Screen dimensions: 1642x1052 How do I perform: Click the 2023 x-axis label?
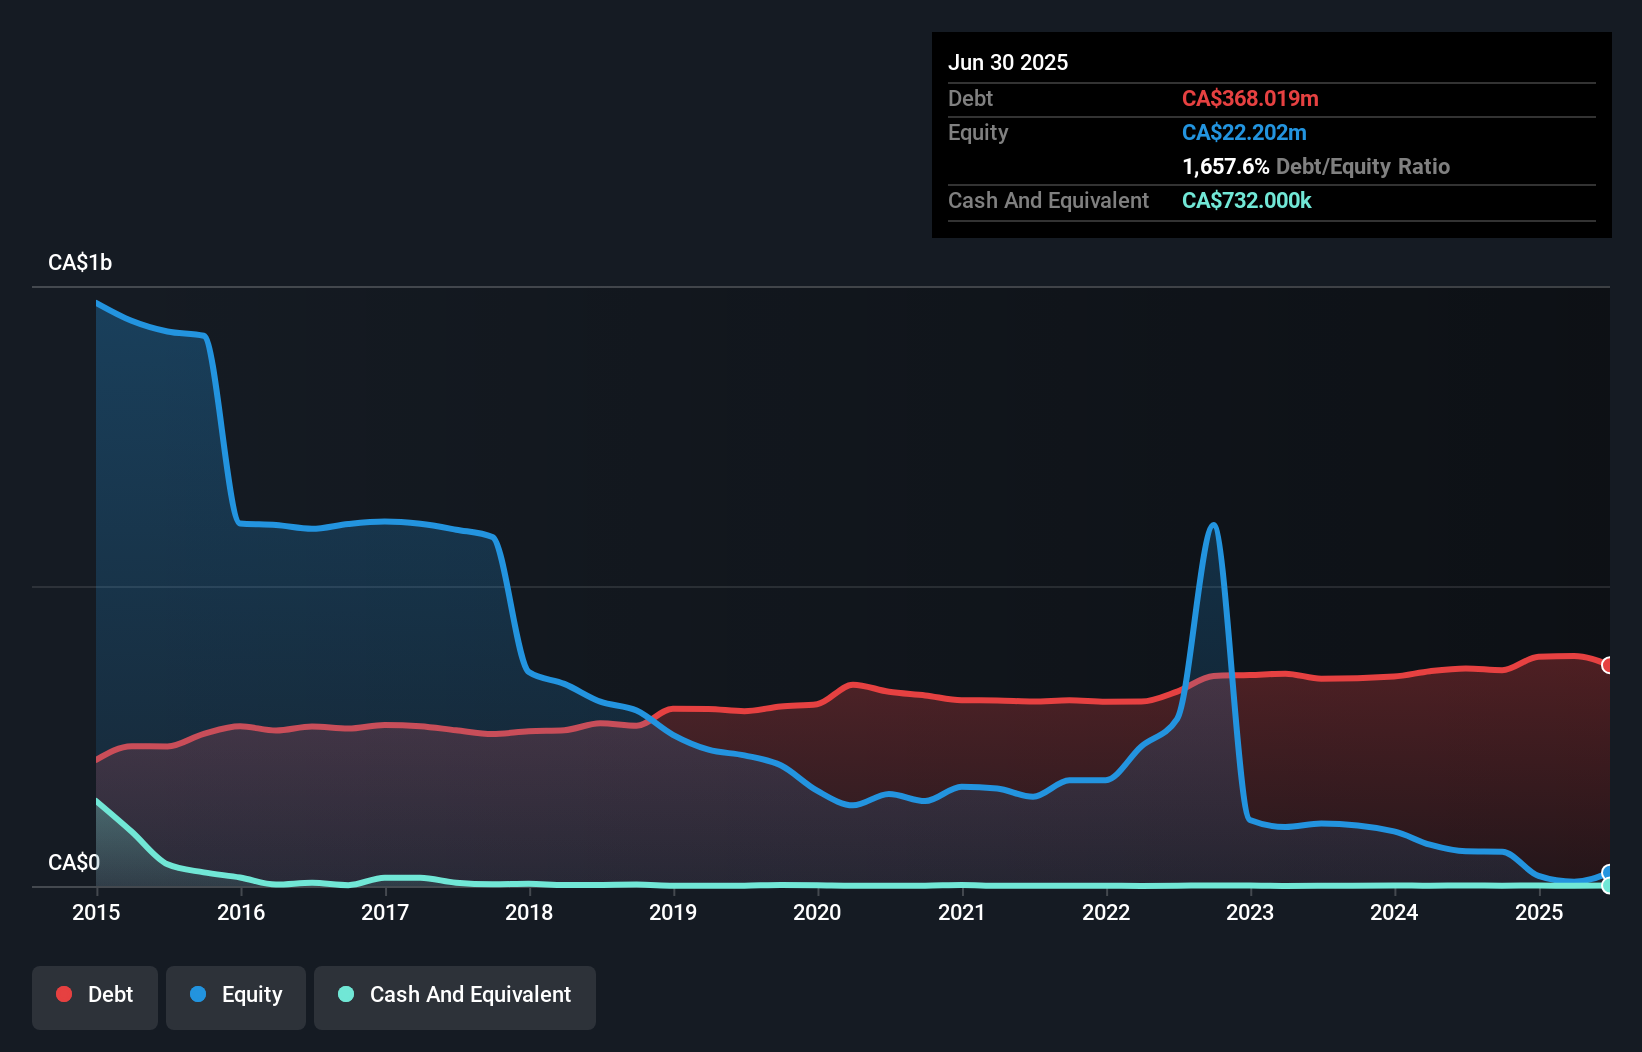click(x=1250, y=912)
